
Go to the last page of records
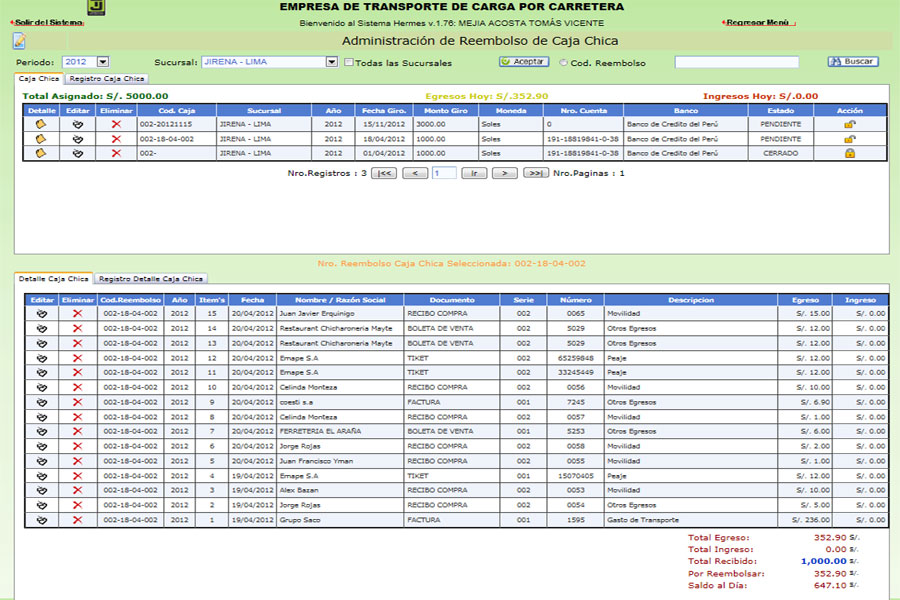coord(535,173)
